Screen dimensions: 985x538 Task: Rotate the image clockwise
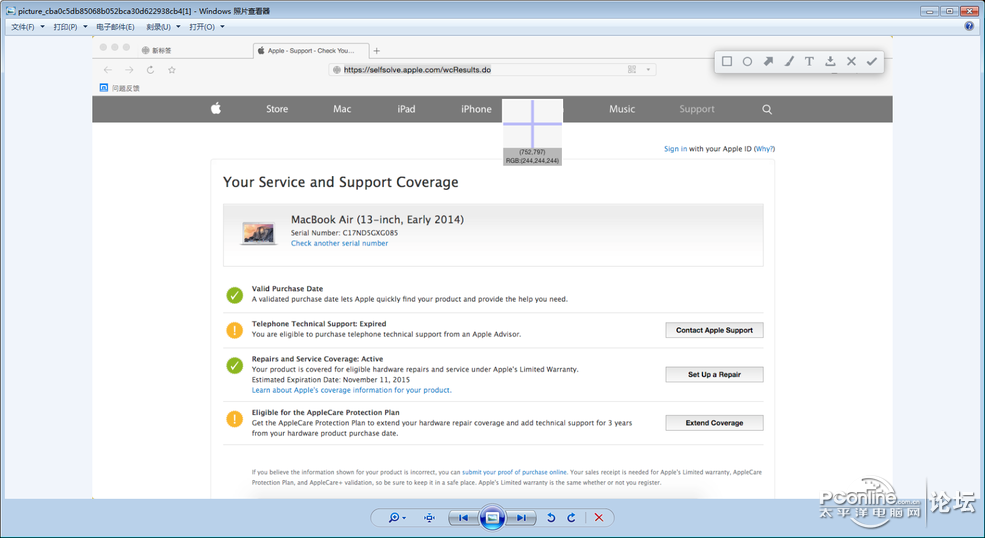coord(571,518)
